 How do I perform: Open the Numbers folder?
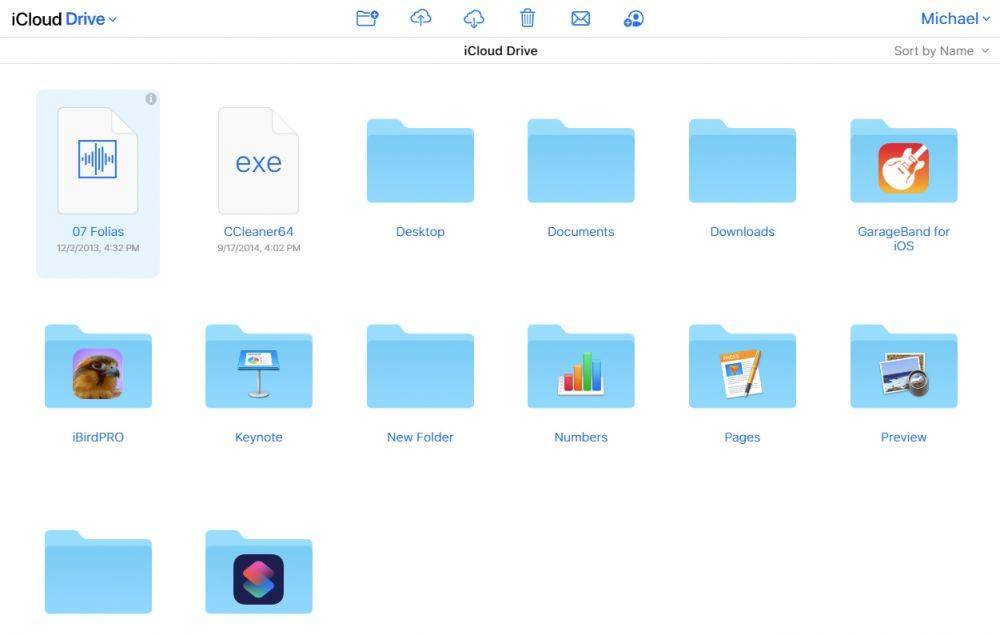point(581,367)
